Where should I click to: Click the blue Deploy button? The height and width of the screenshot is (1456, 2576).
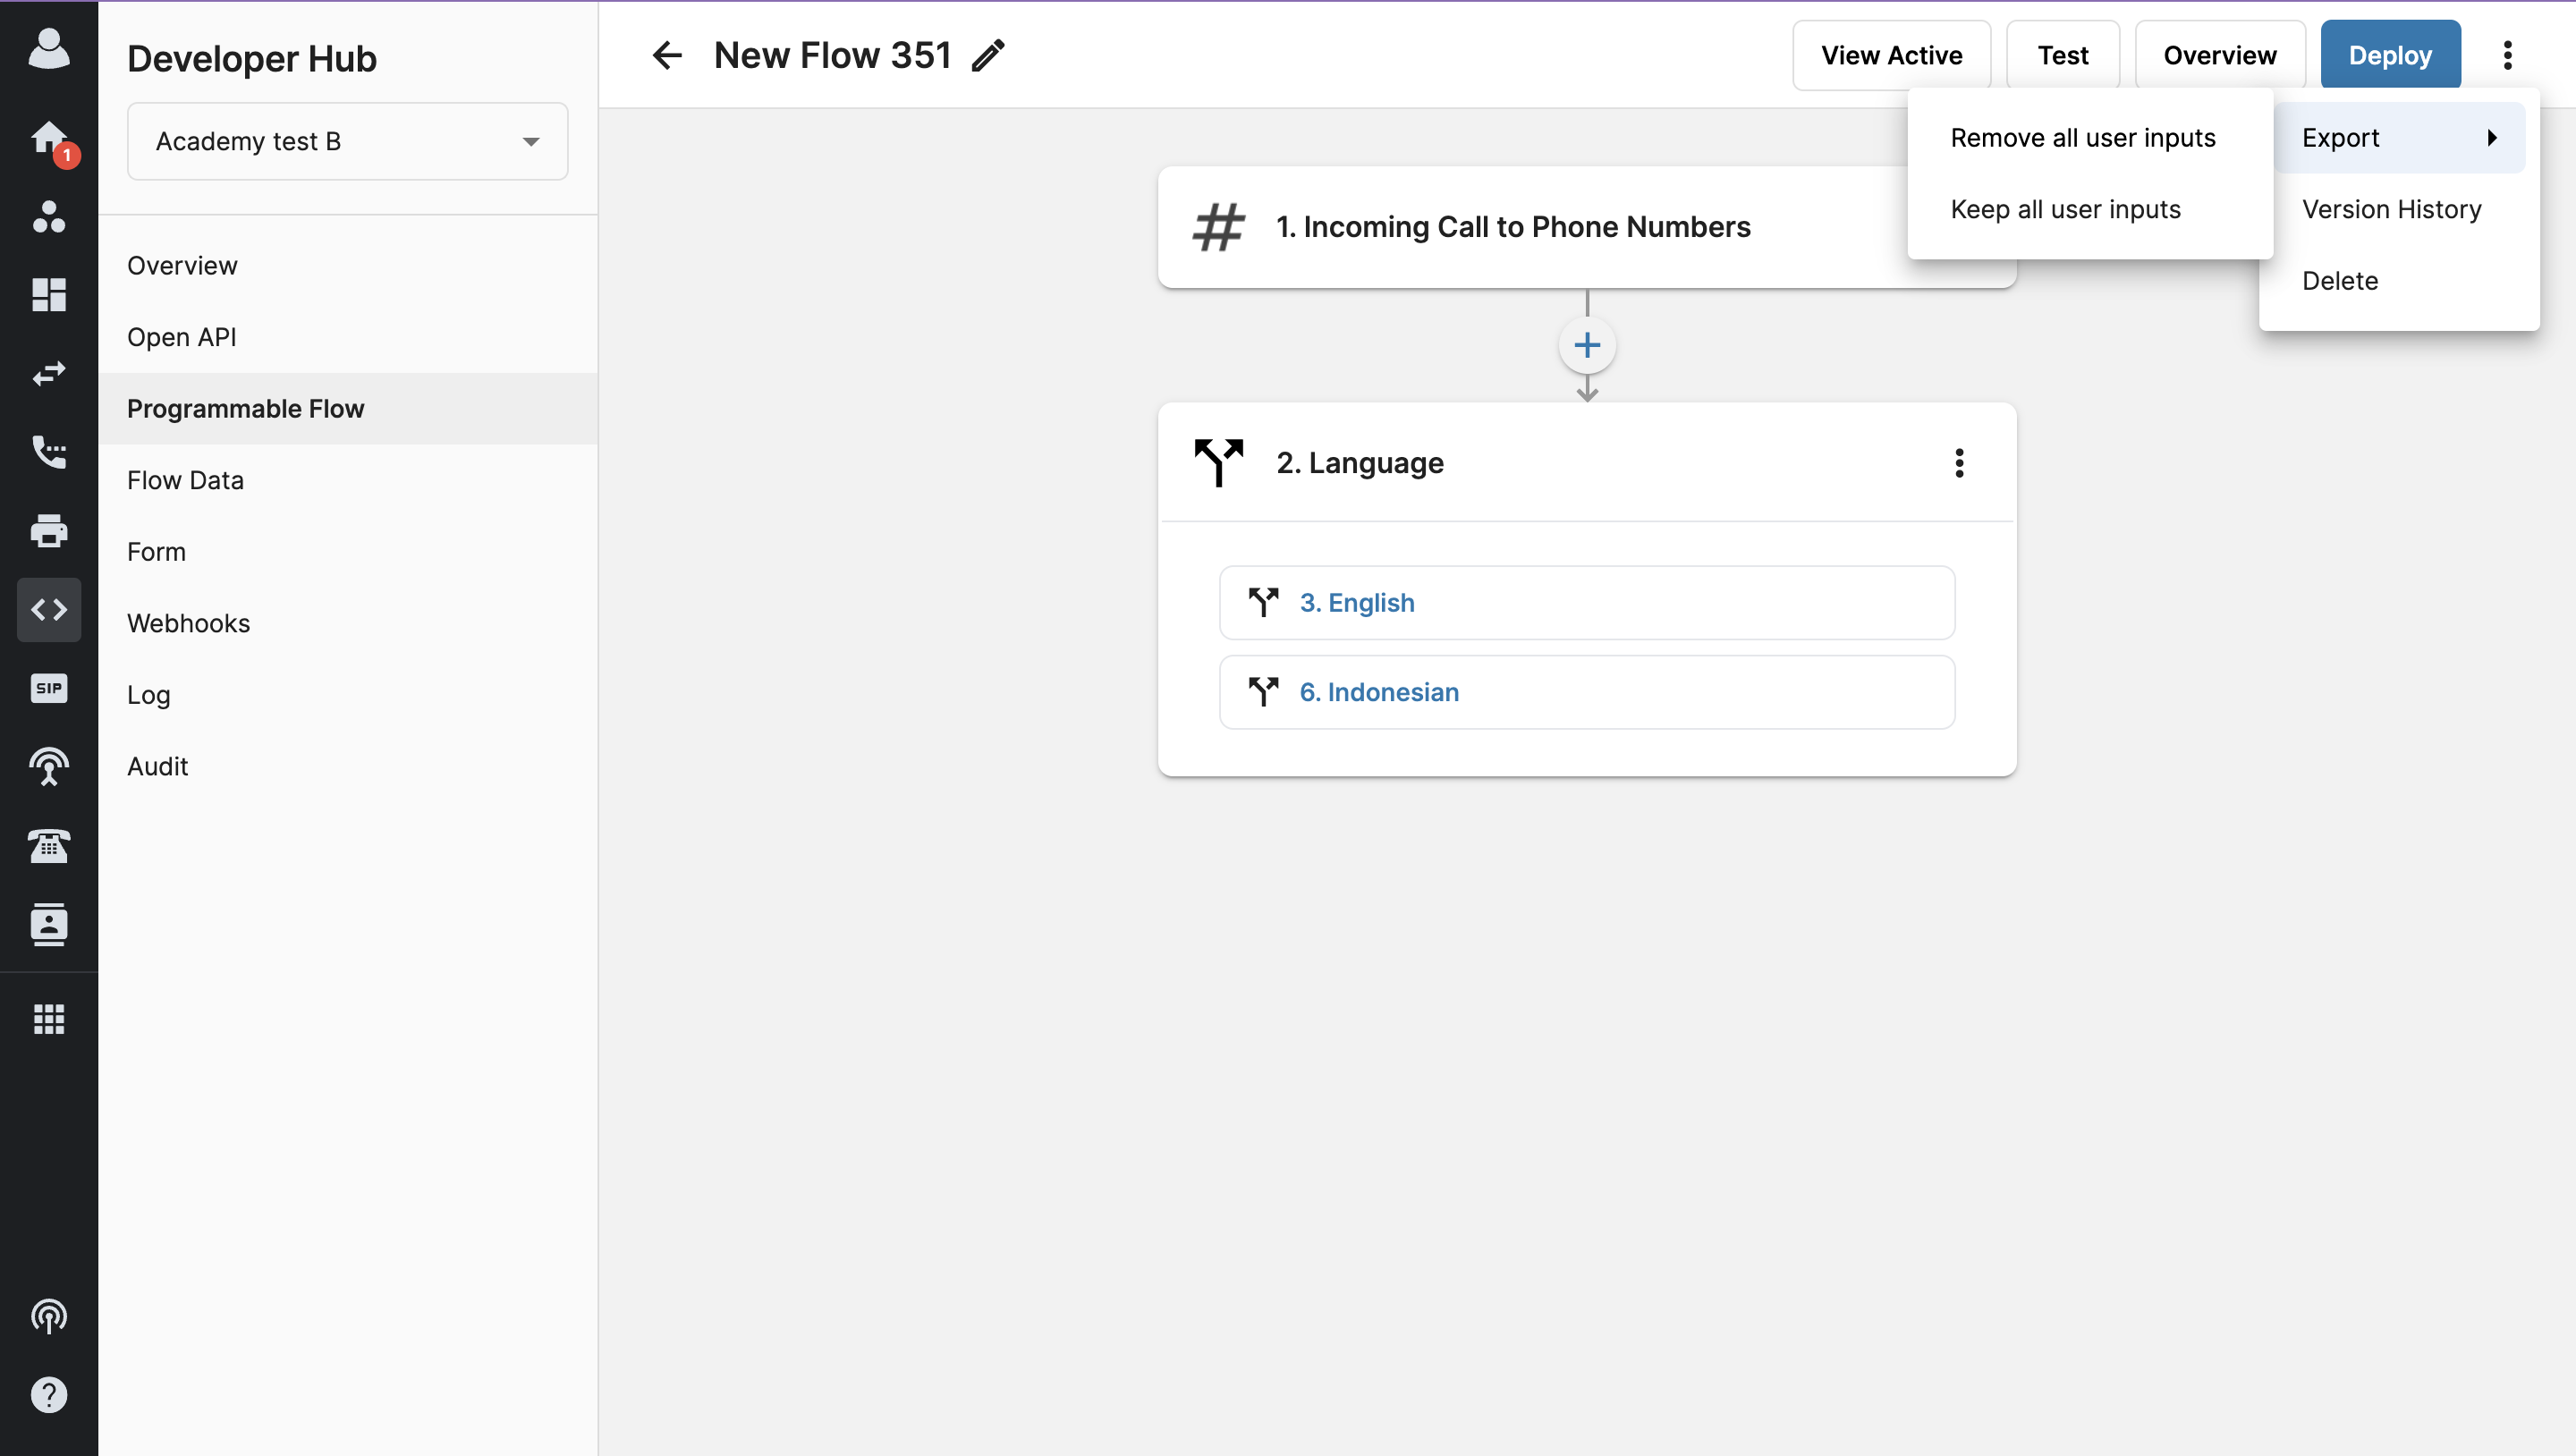(x=2389, y=55)
